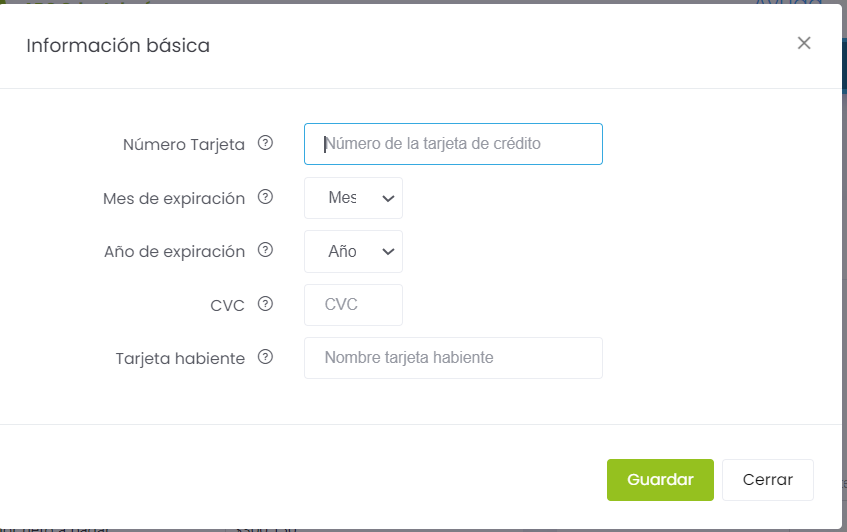Viewport: 847px width, 532px height.
Task: Click into the CVC input box
Action: [x=353, y=305]
